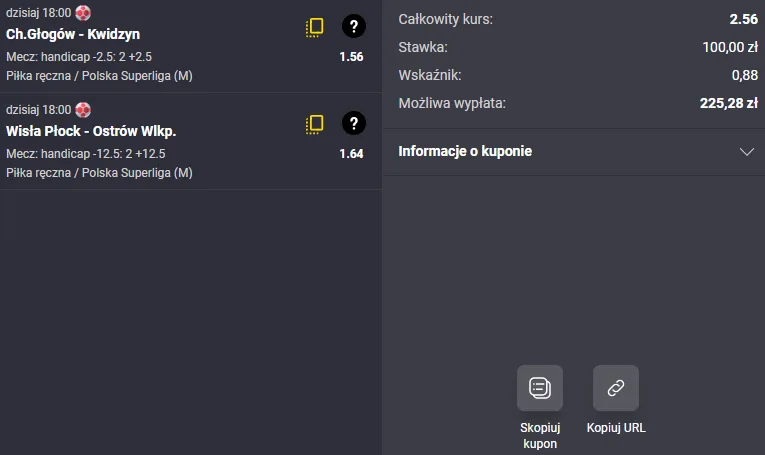Click the handball icon beside the Ch.Głogów match time
Viewport: 765px width, 455px height.
coord(83,13)
